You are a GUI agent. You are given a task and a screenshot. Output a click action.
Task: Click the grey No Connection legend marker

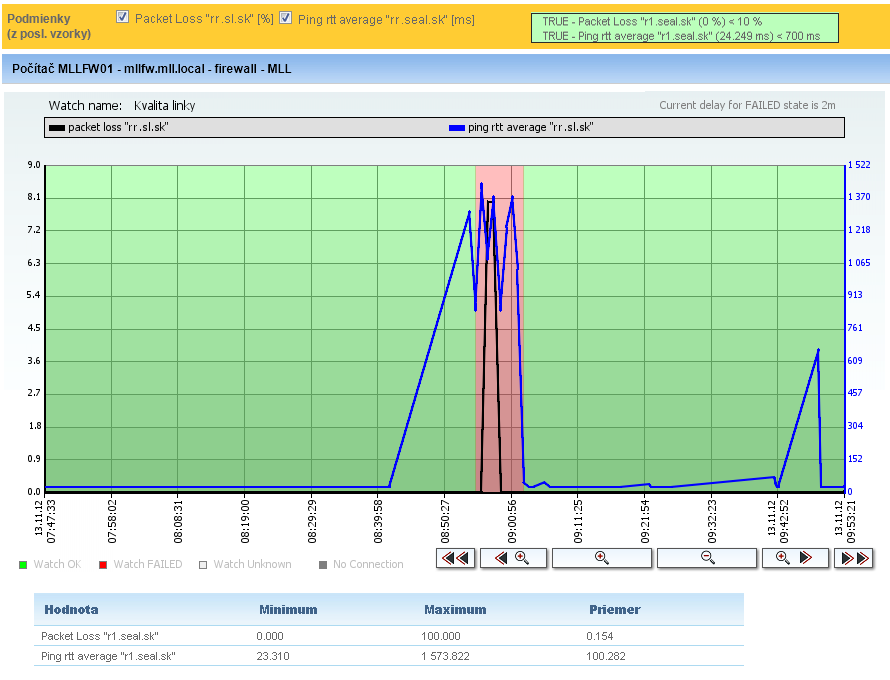[323, 565]
